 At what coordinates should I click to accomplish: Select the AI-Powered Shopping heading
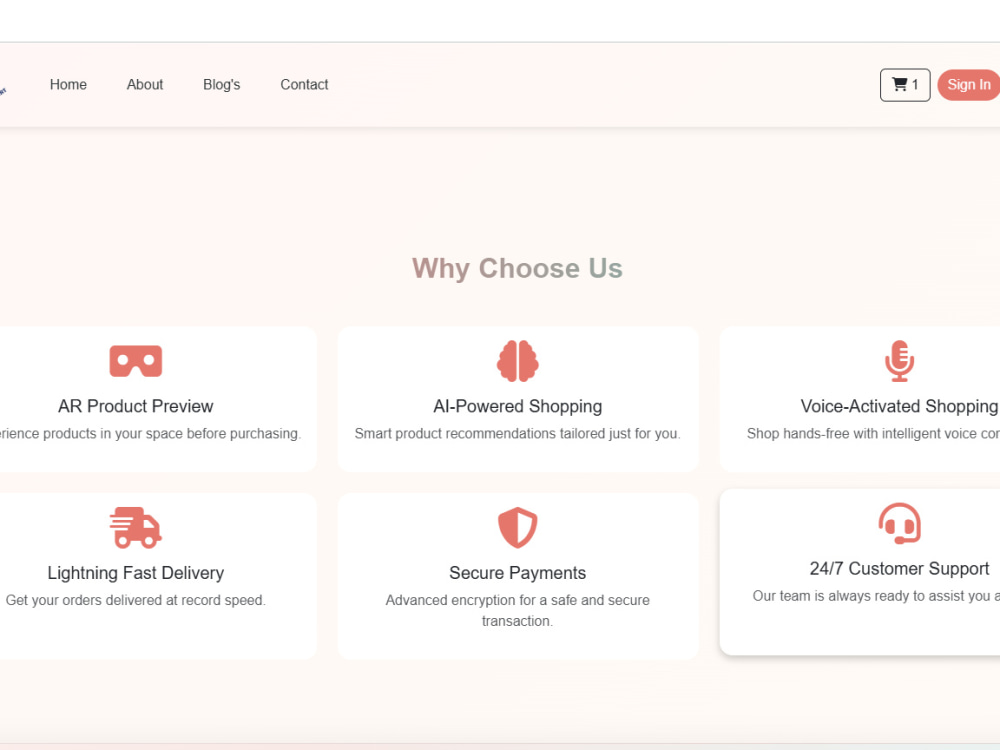click(518, 406)
